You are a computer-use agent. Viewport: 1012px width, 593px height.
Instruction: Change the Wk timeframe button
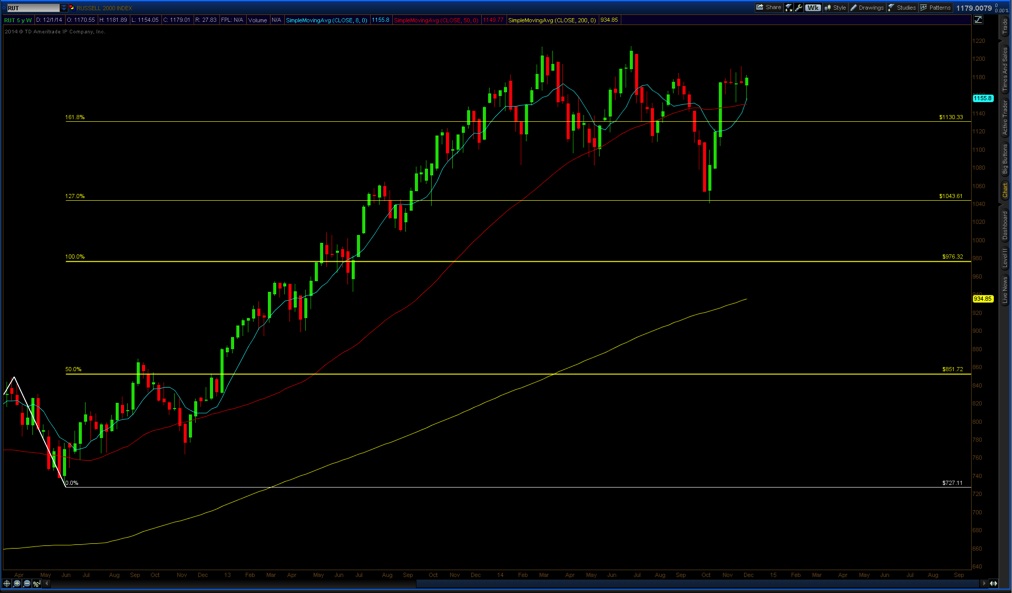click(x=813, y=8)
